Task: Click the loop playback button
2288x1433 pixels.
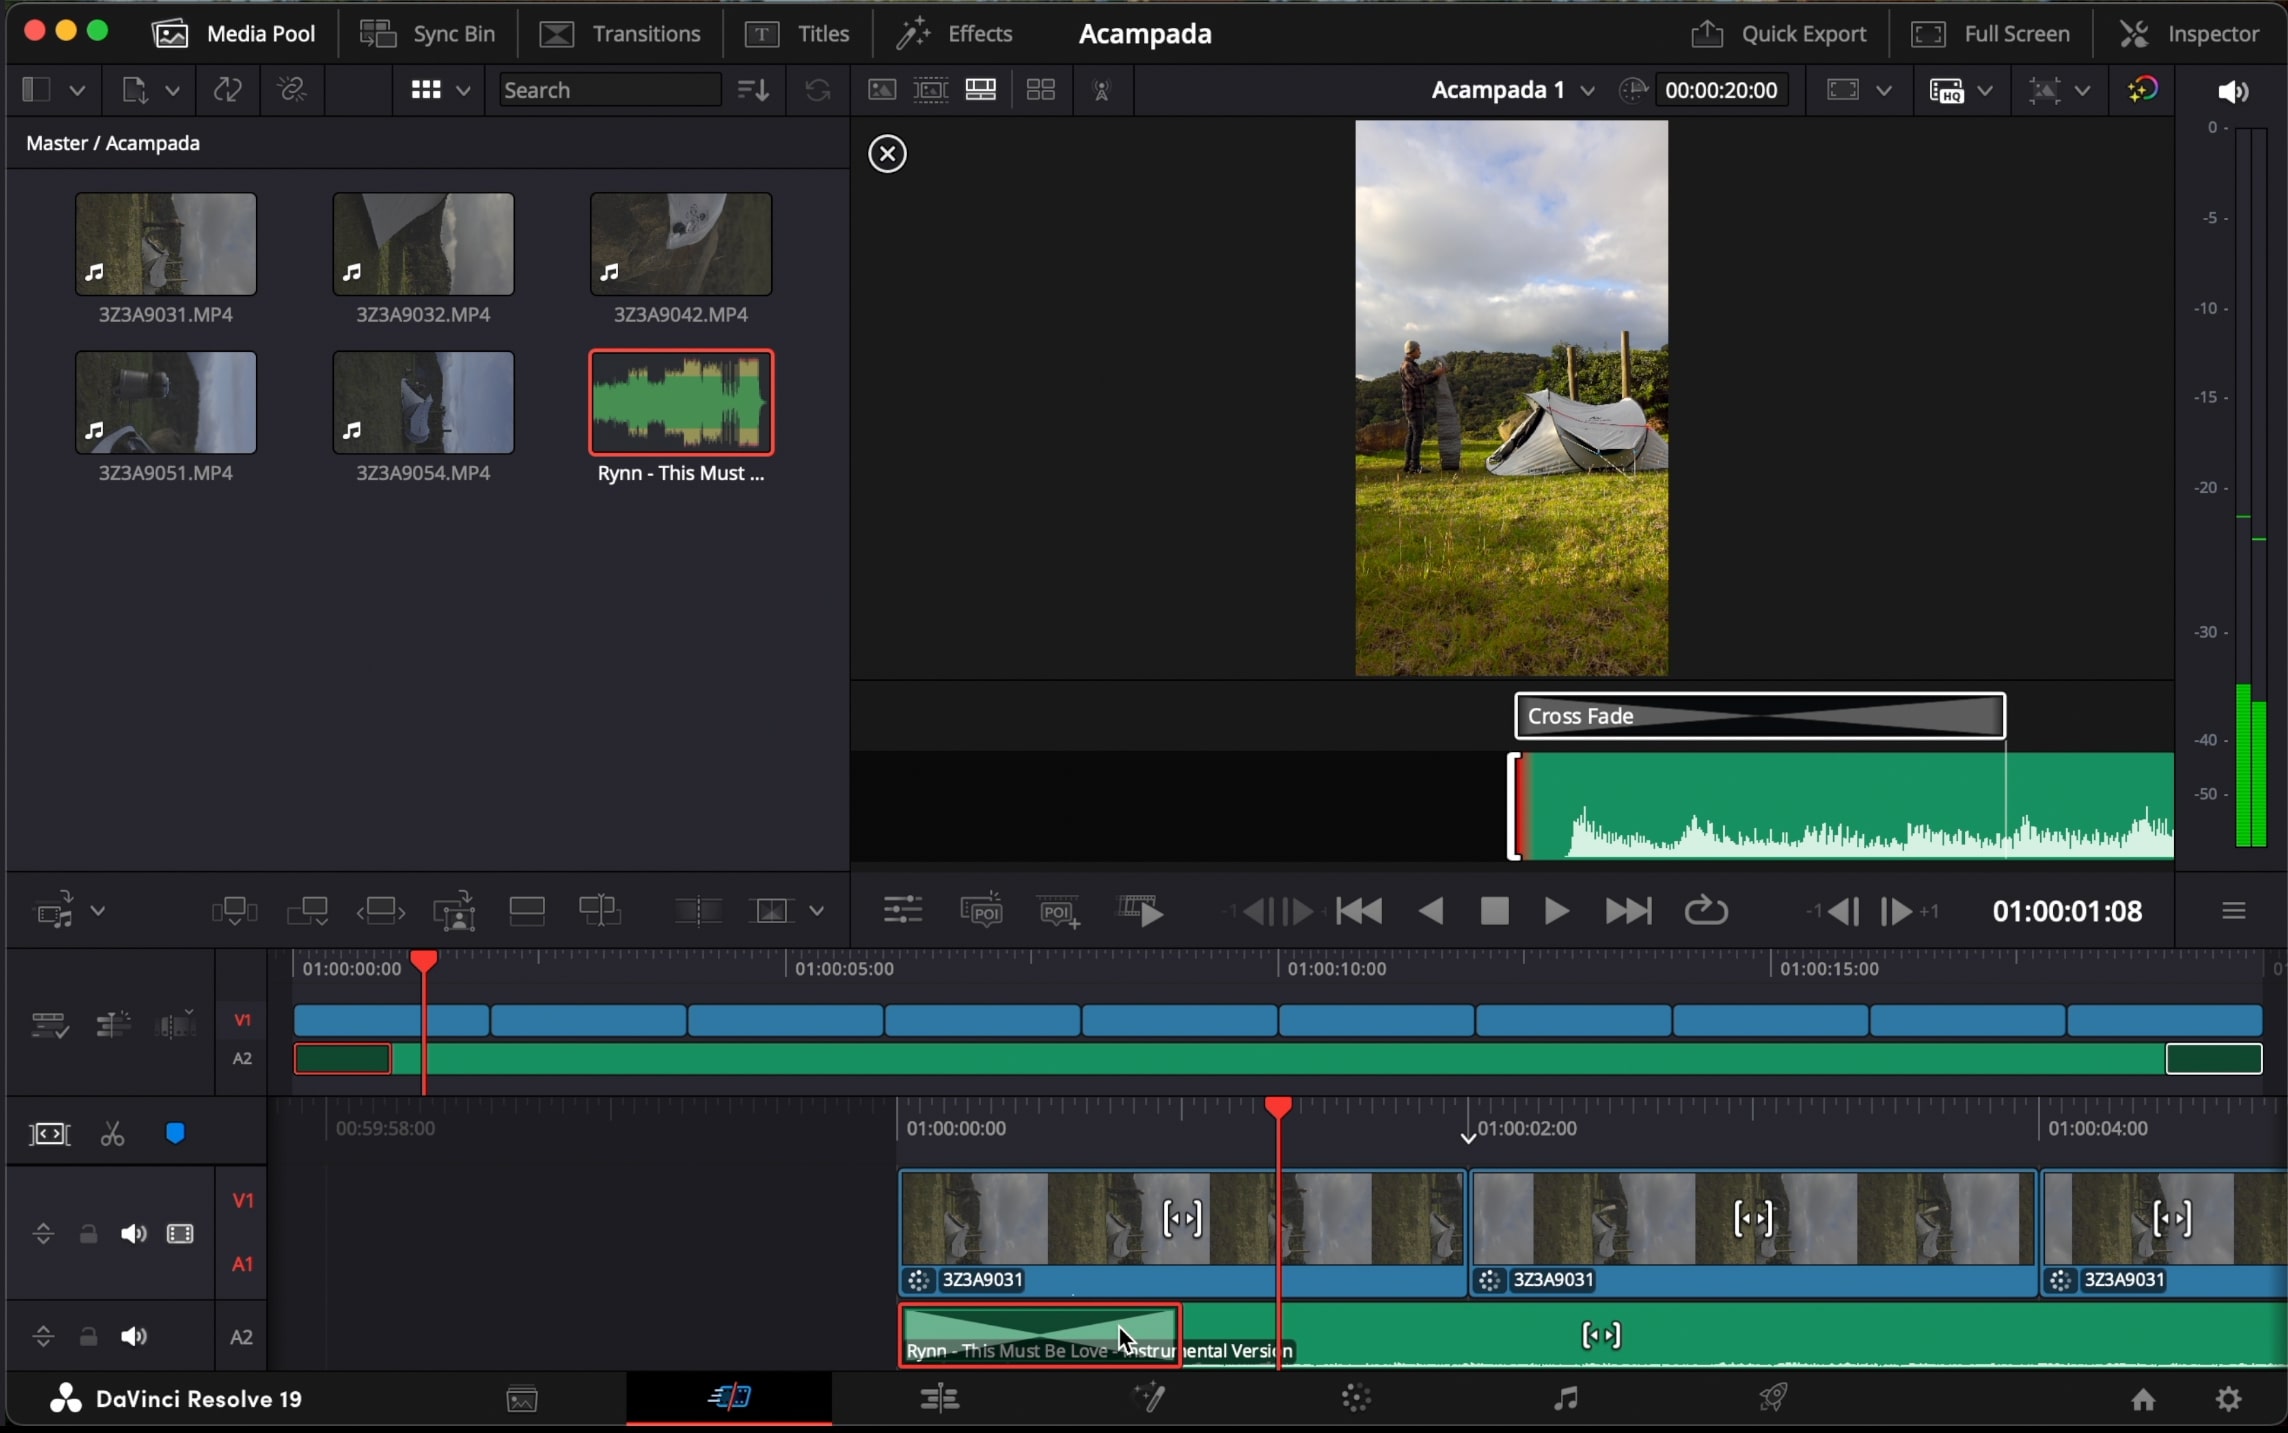Action: (x=1705, y=911)
